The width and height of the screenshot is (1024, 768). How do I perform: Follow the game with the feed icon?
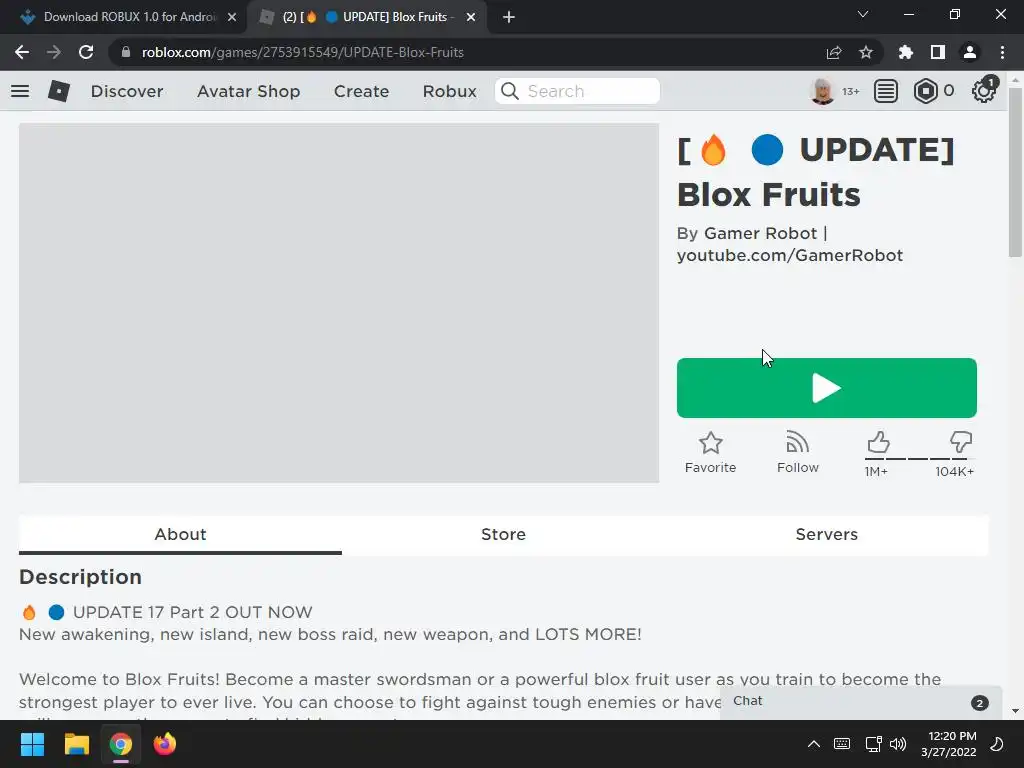coord(797,443)
